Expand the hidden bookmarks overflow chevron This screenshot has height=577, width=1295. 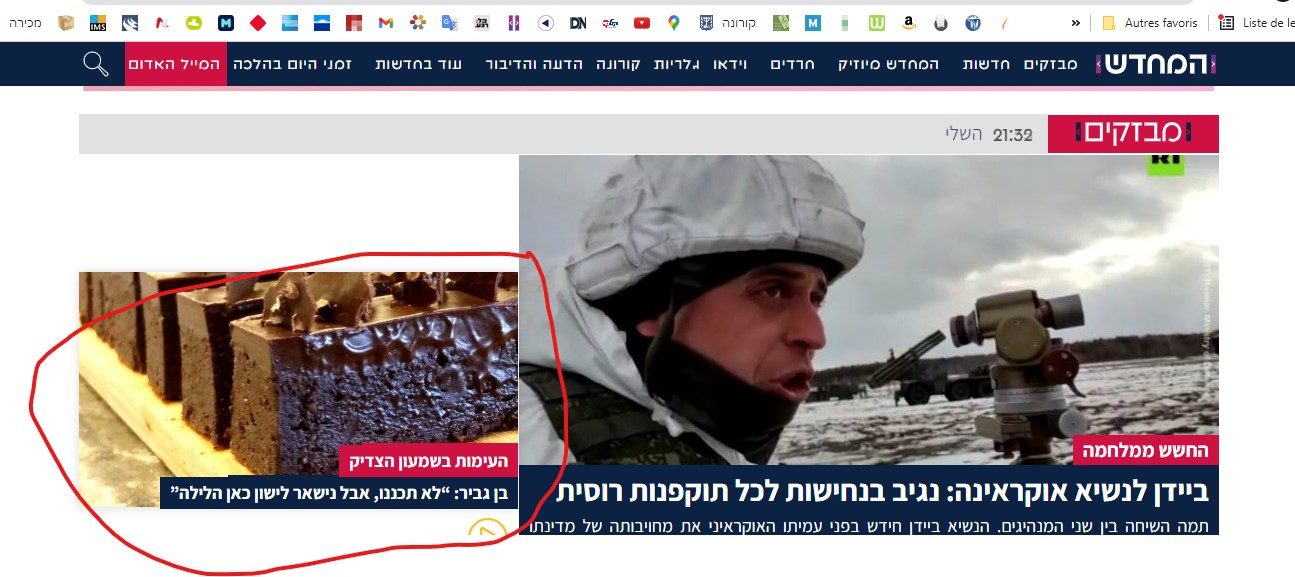point(1077,21)
